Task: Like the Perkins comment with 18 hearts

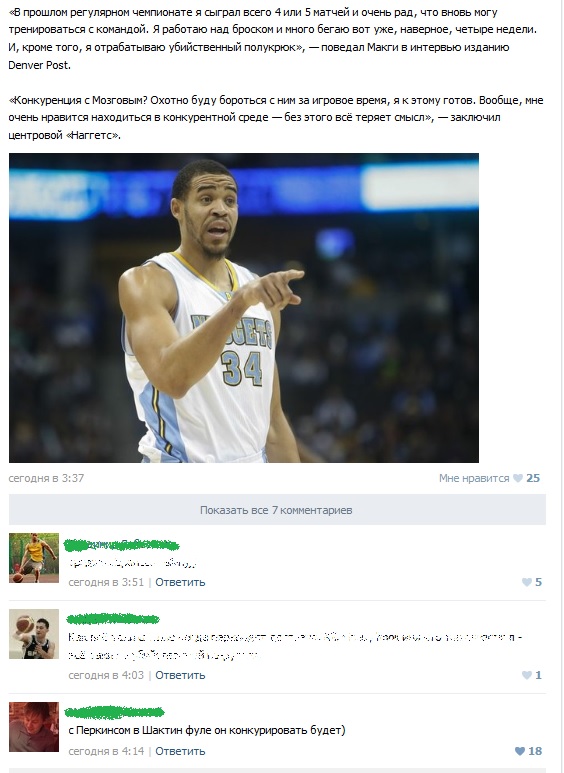Action: click(520, 751)
